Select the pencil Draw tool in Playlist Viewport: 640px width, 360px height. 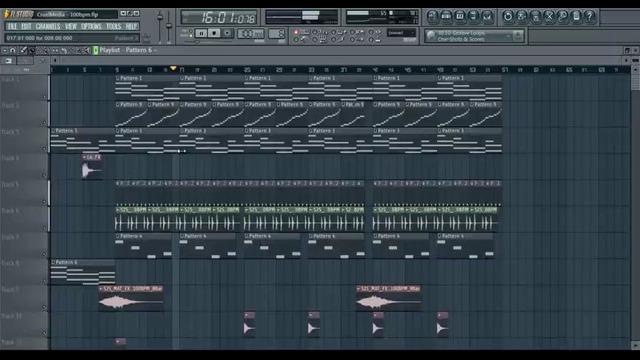(x=23, y=50)
